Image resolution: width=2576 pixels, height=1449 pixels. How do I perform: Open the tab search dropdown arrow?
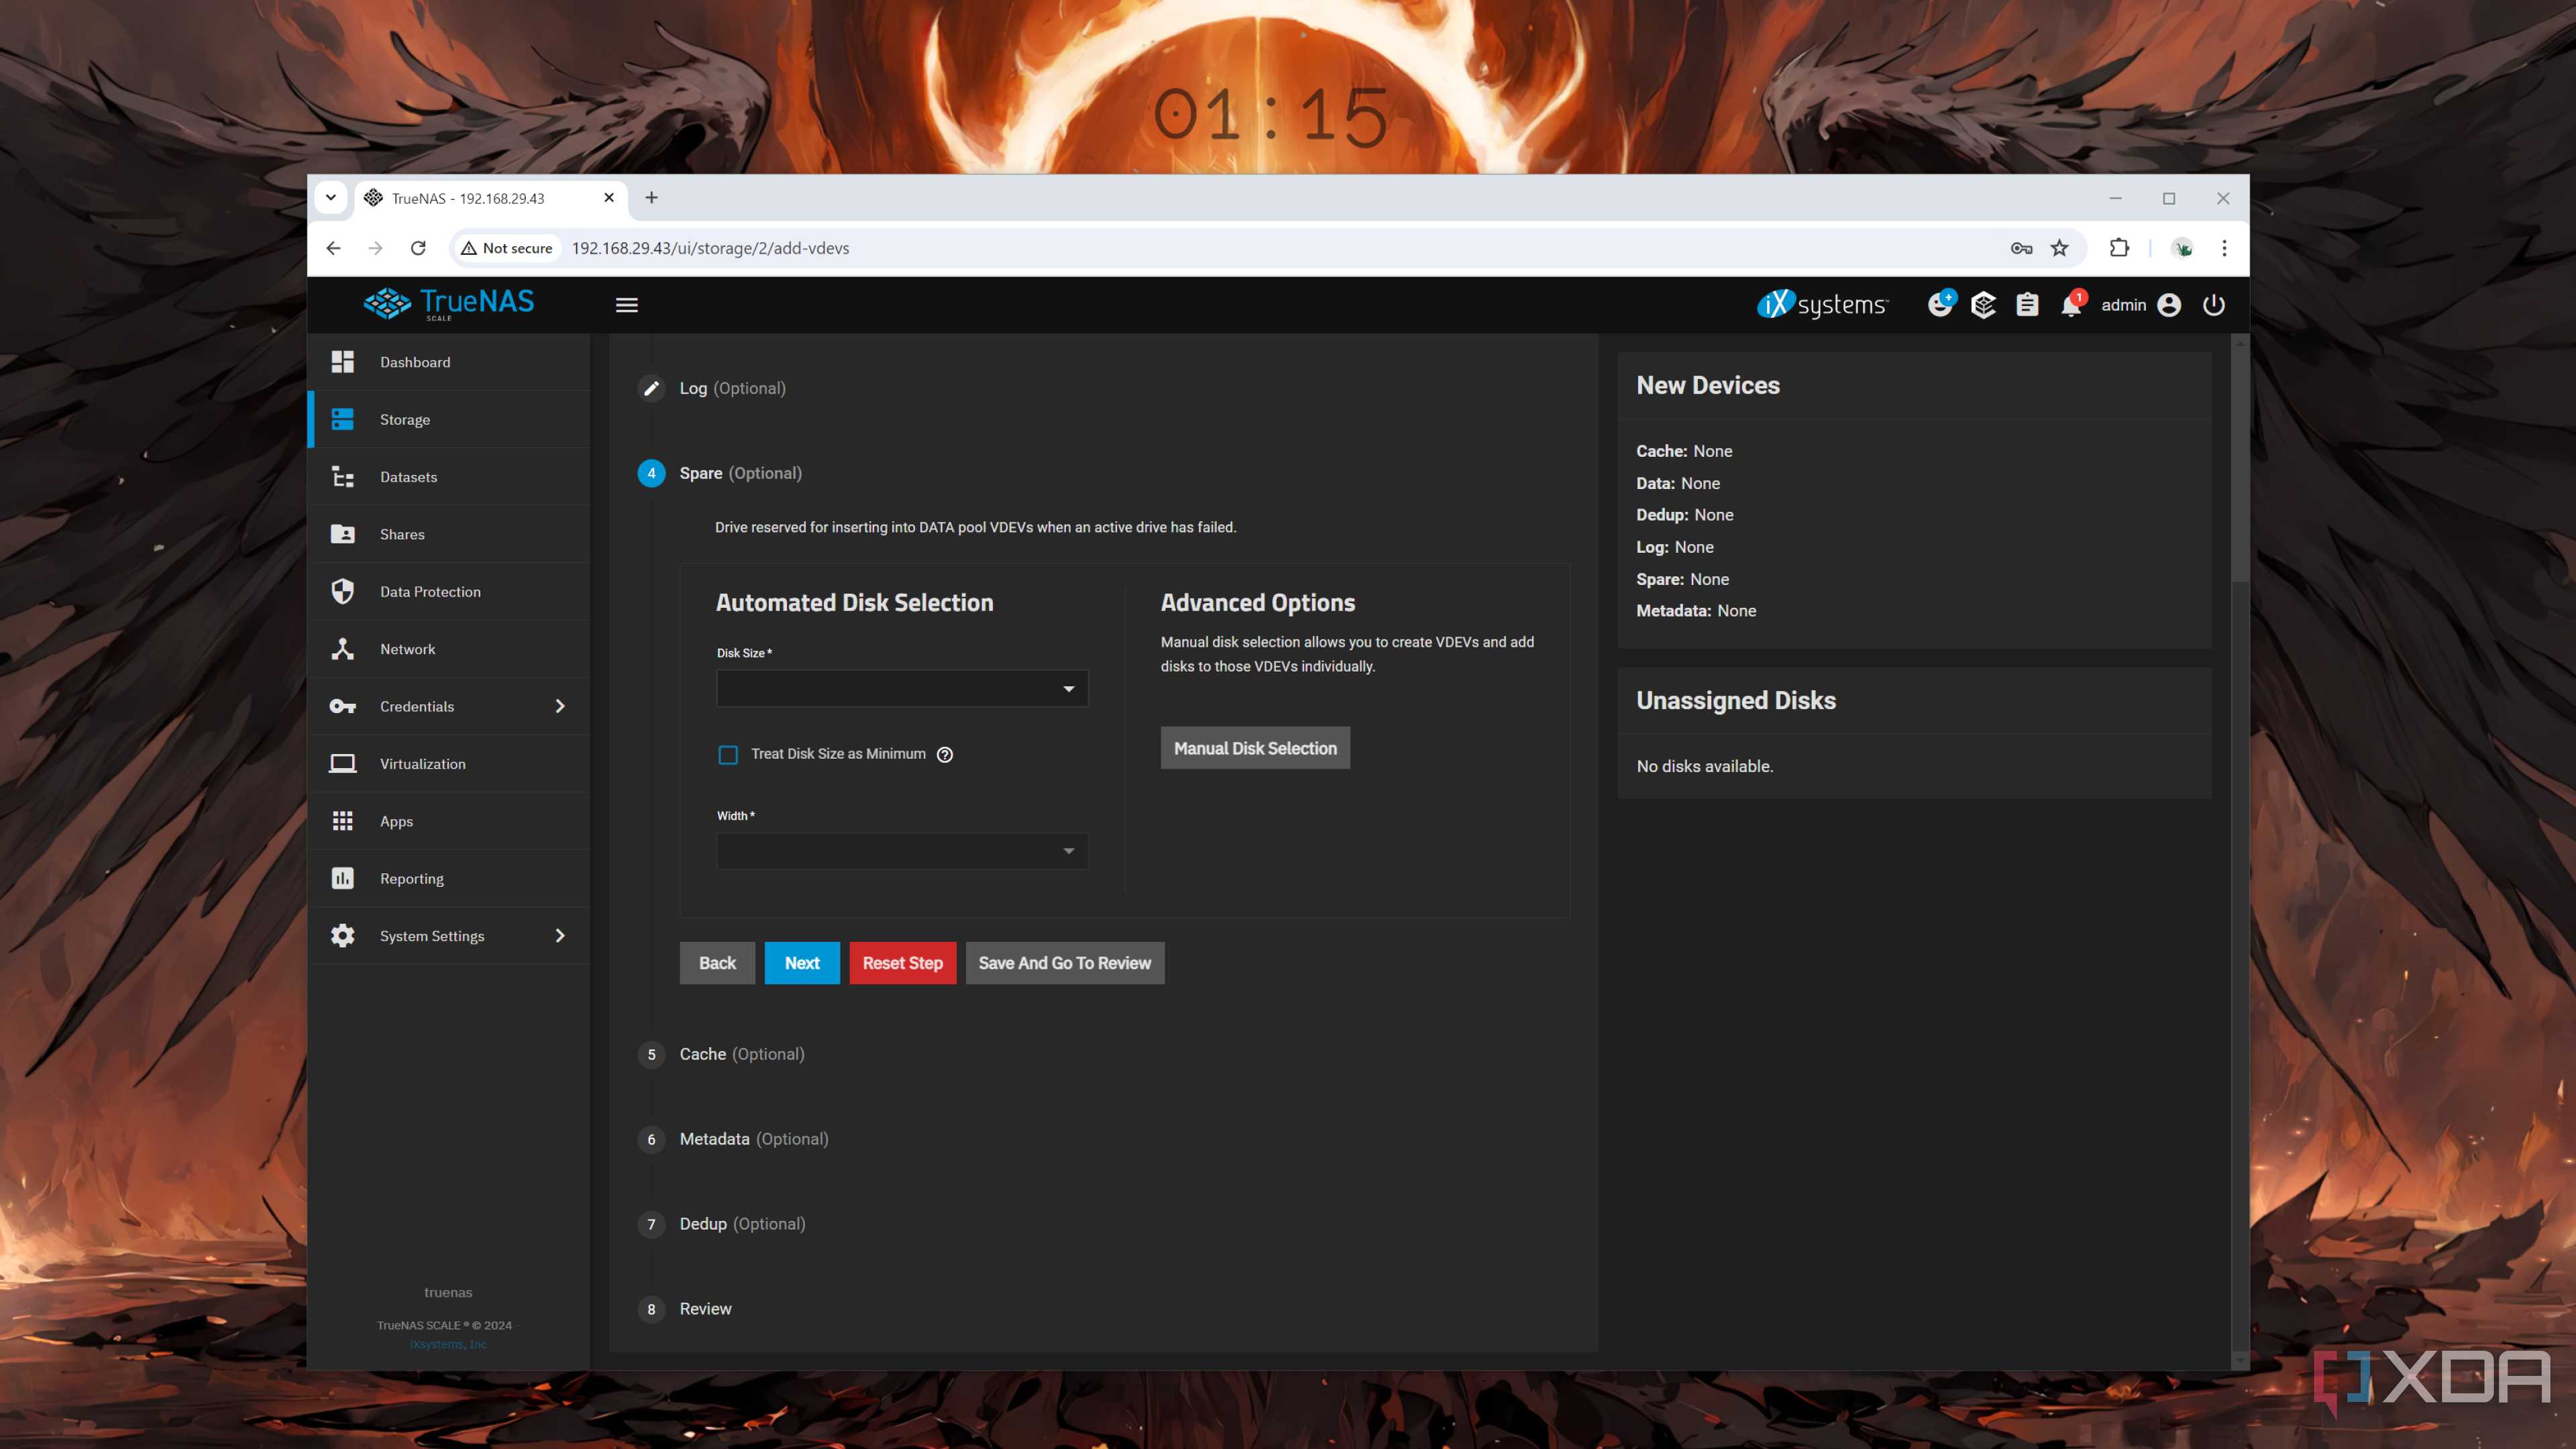pos(331,198)
